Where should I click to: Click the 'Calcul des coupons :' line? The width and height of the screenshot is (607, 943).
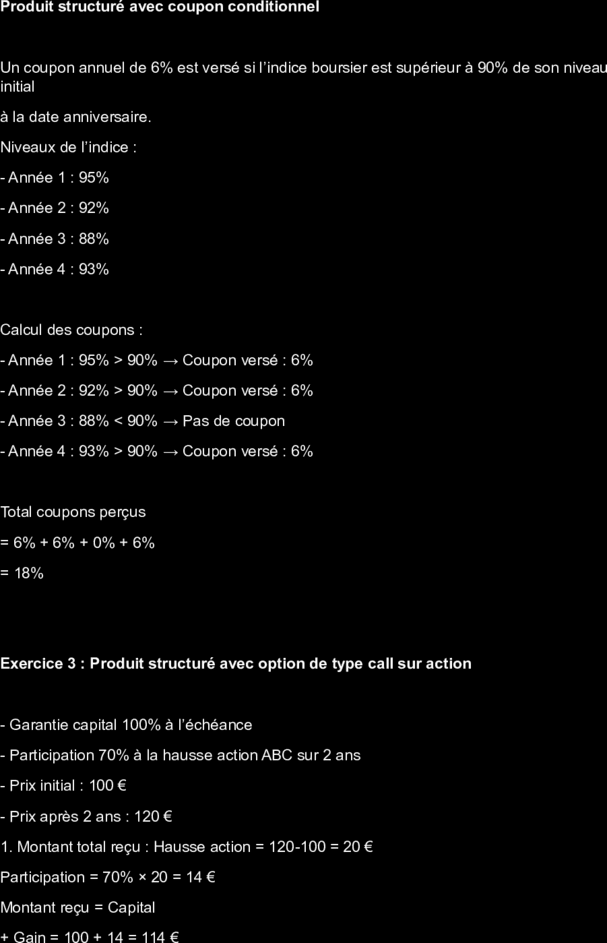coord(72,330)
